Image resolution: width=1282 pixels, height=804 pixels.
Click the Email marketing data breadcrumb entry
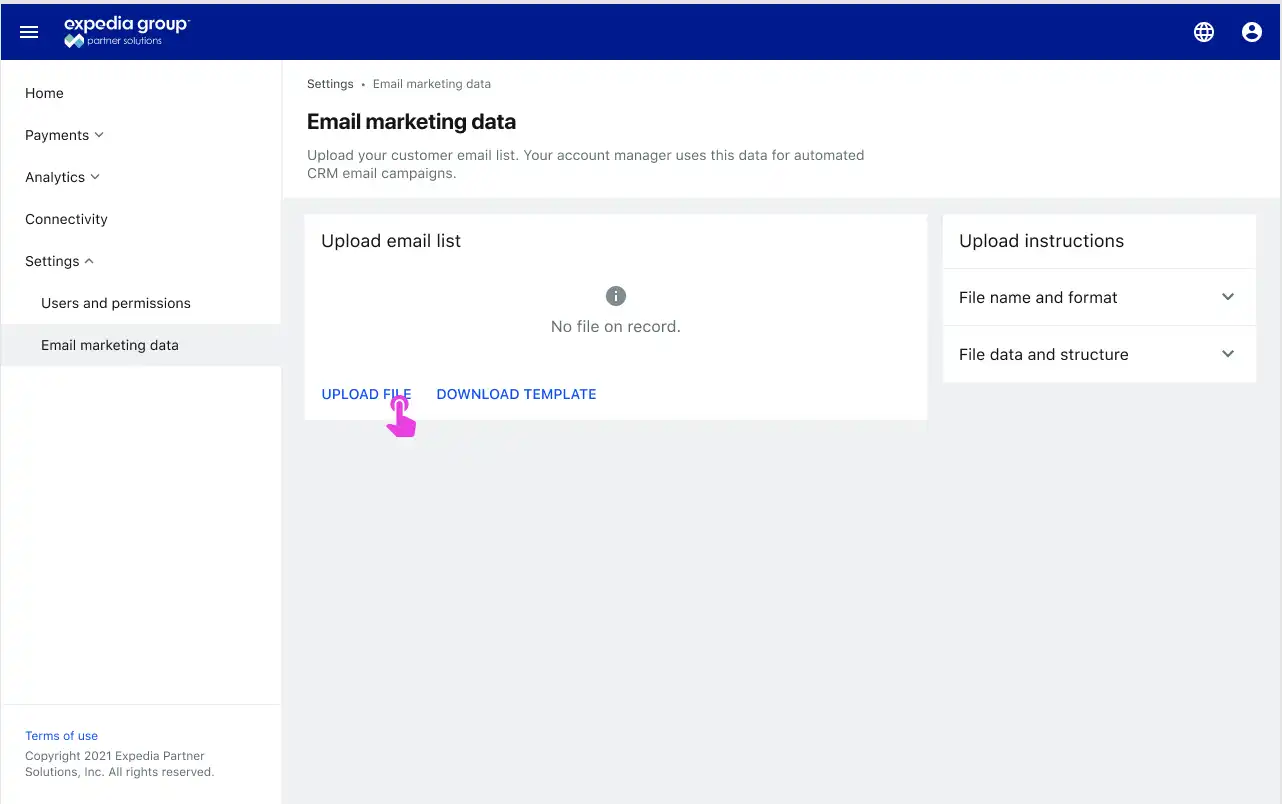431,84
